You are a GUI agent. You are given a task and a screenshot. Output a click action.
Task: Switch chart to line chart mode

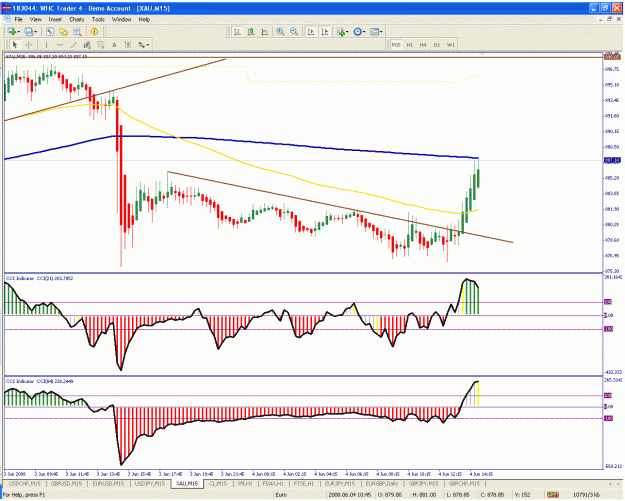[264, 31]
